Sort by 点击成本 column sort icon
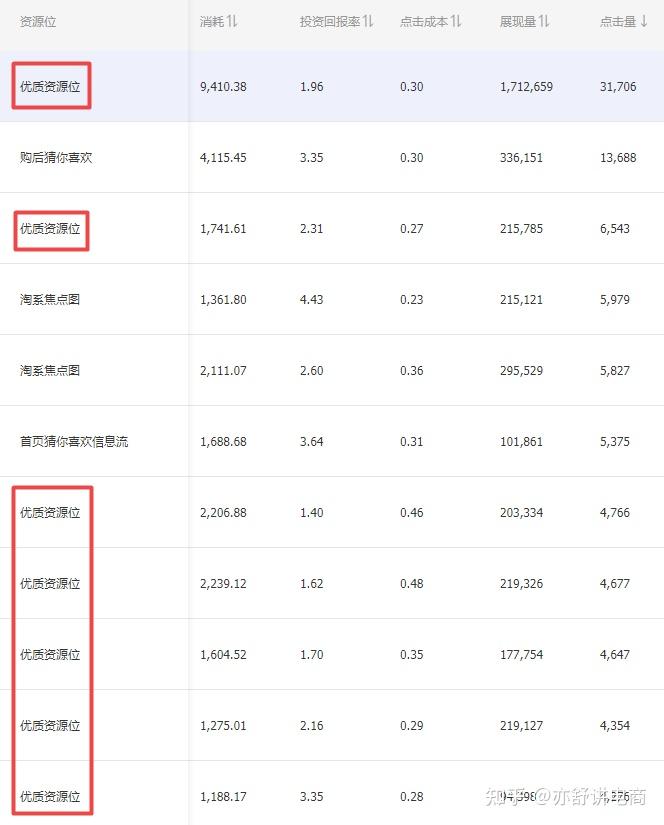 pos(456,21)
